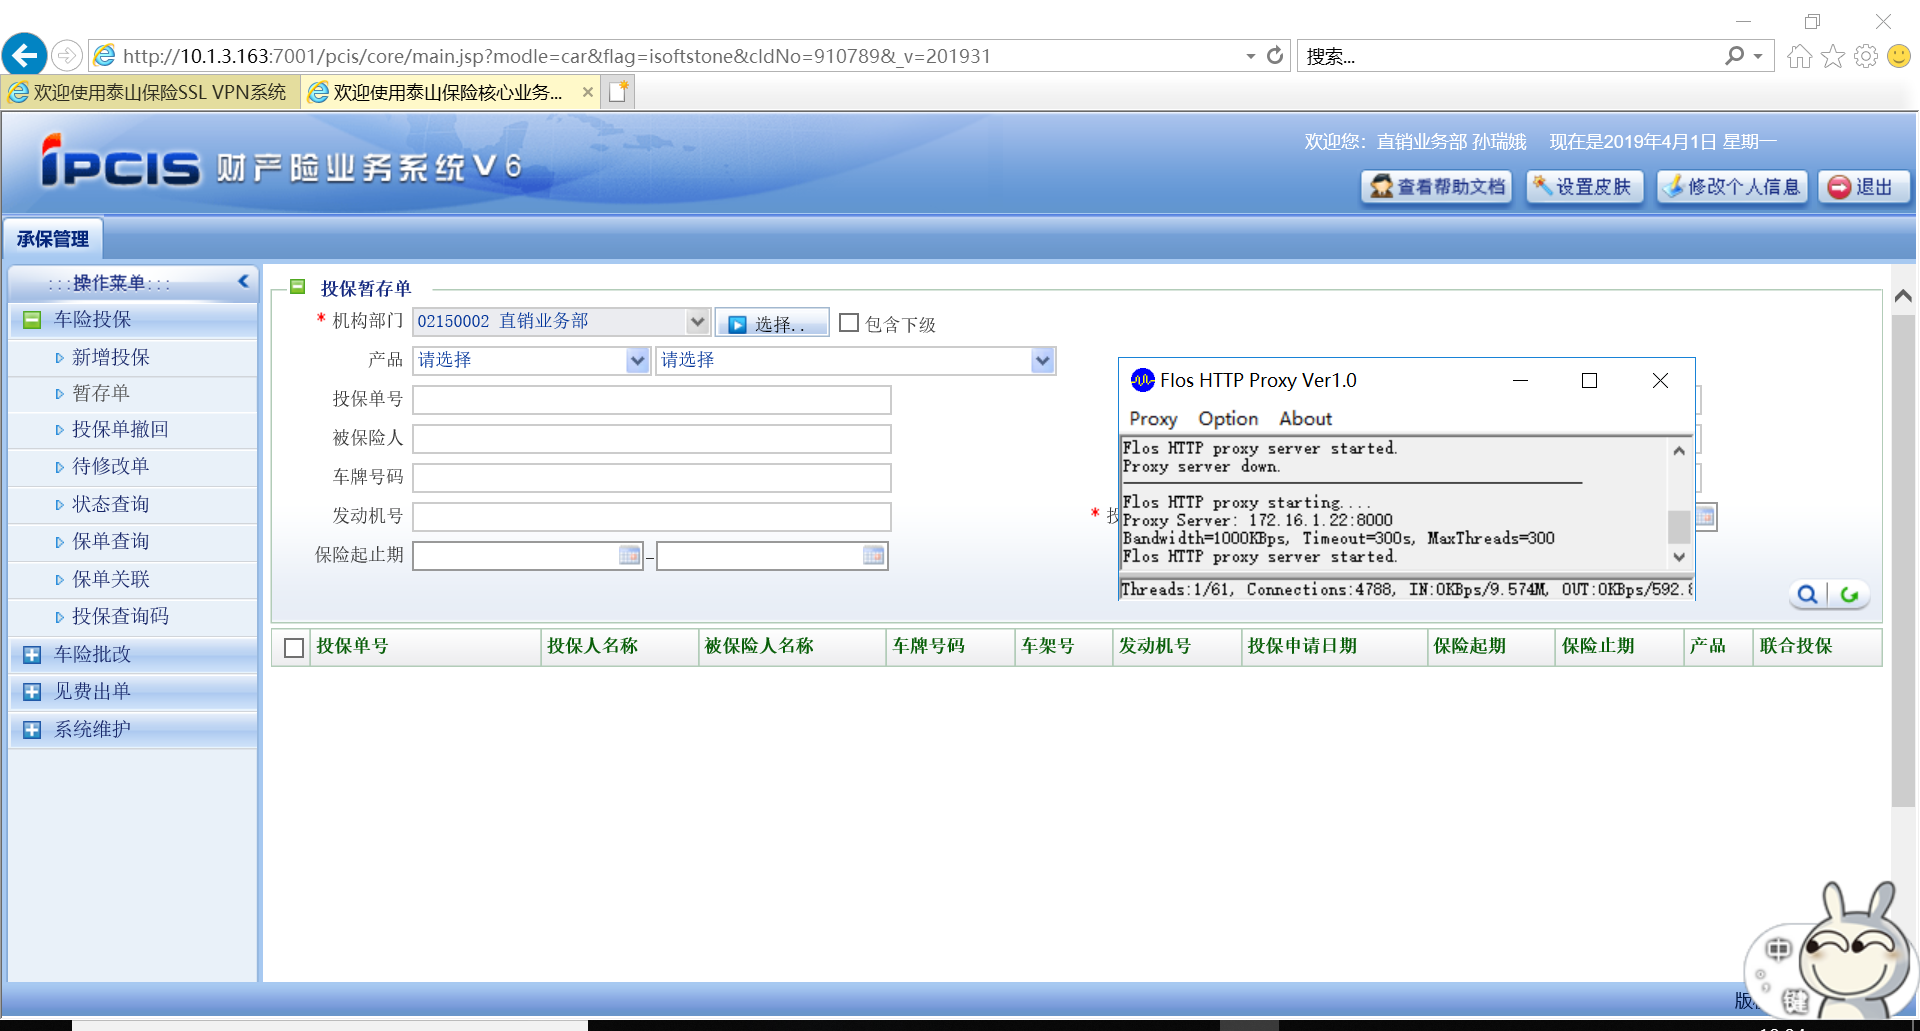Click the 选择.. department button

pyautogui.click(x=772, y=323)
